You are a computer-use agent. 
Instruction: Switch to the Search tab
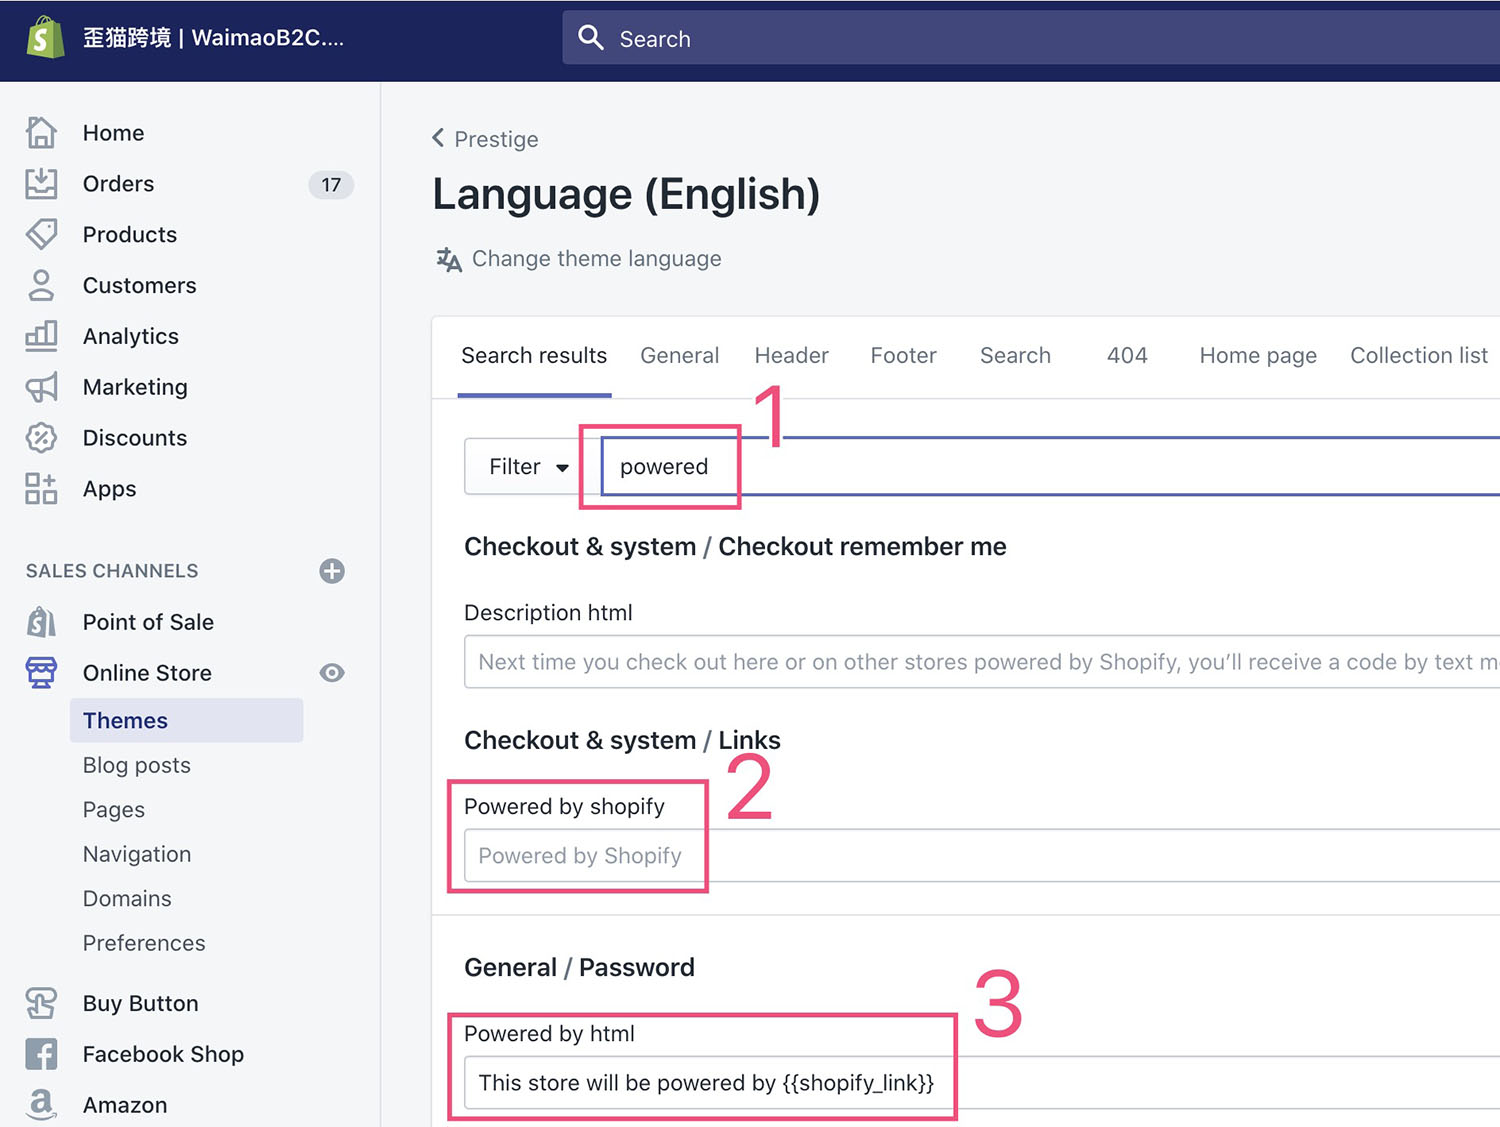click(x=1015, y=355)
